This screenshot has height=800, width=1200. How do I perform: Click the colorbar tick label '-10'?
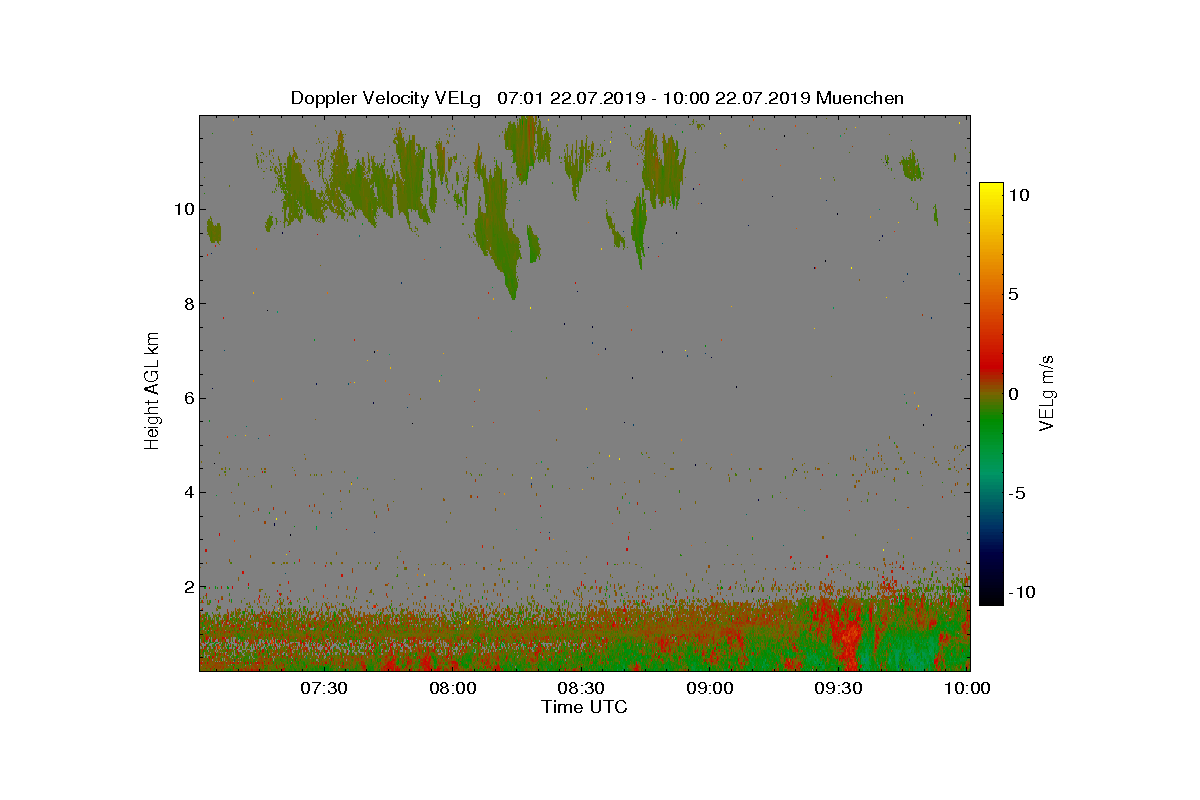tap(1020, 592)
